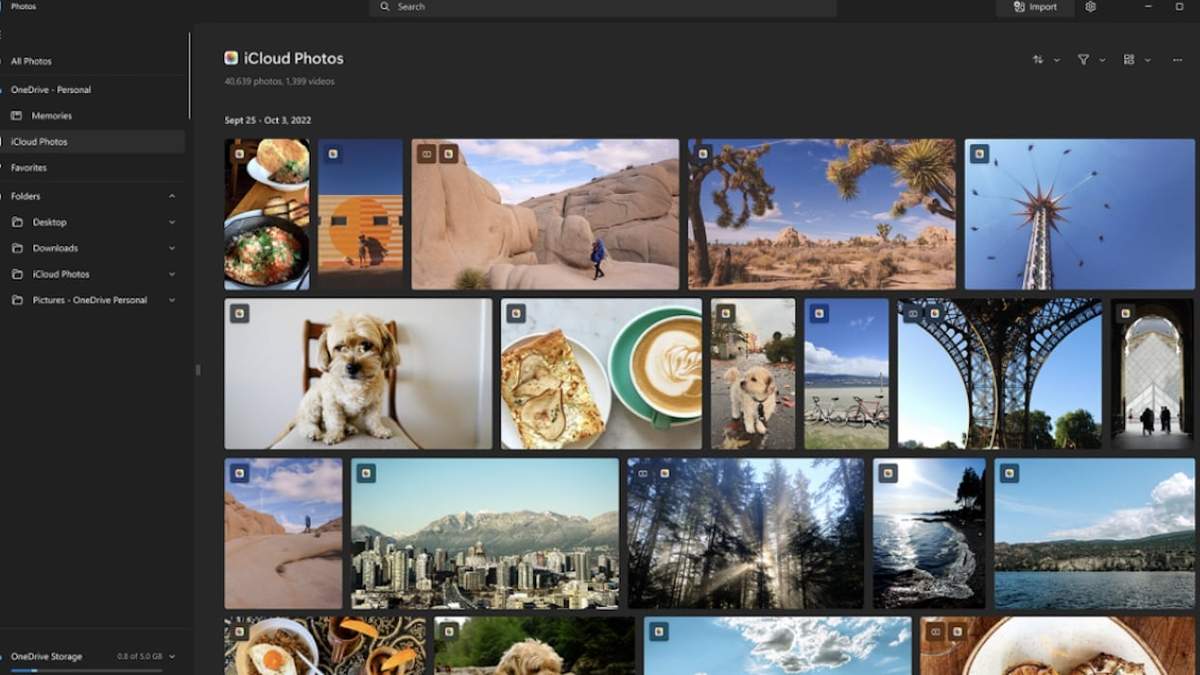Click iCloud badge on Joshua tree photo

point(703,154)
